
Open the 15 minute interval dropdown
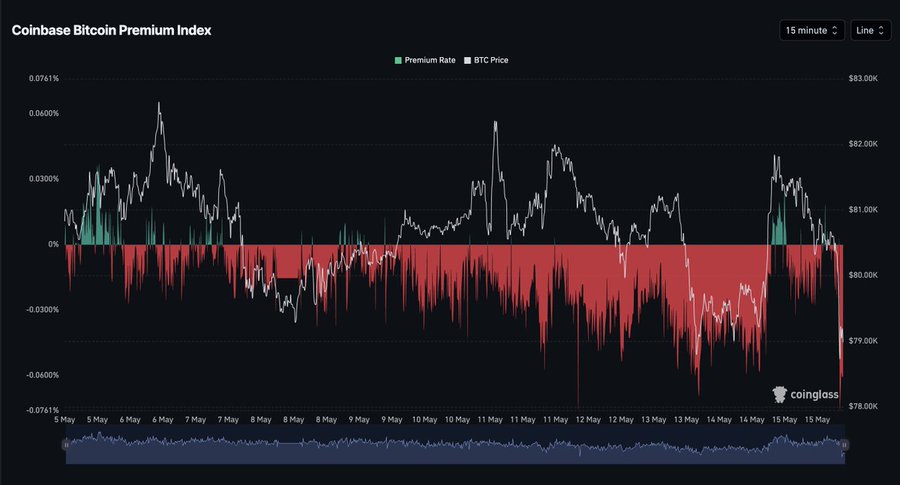click(812, 30)
